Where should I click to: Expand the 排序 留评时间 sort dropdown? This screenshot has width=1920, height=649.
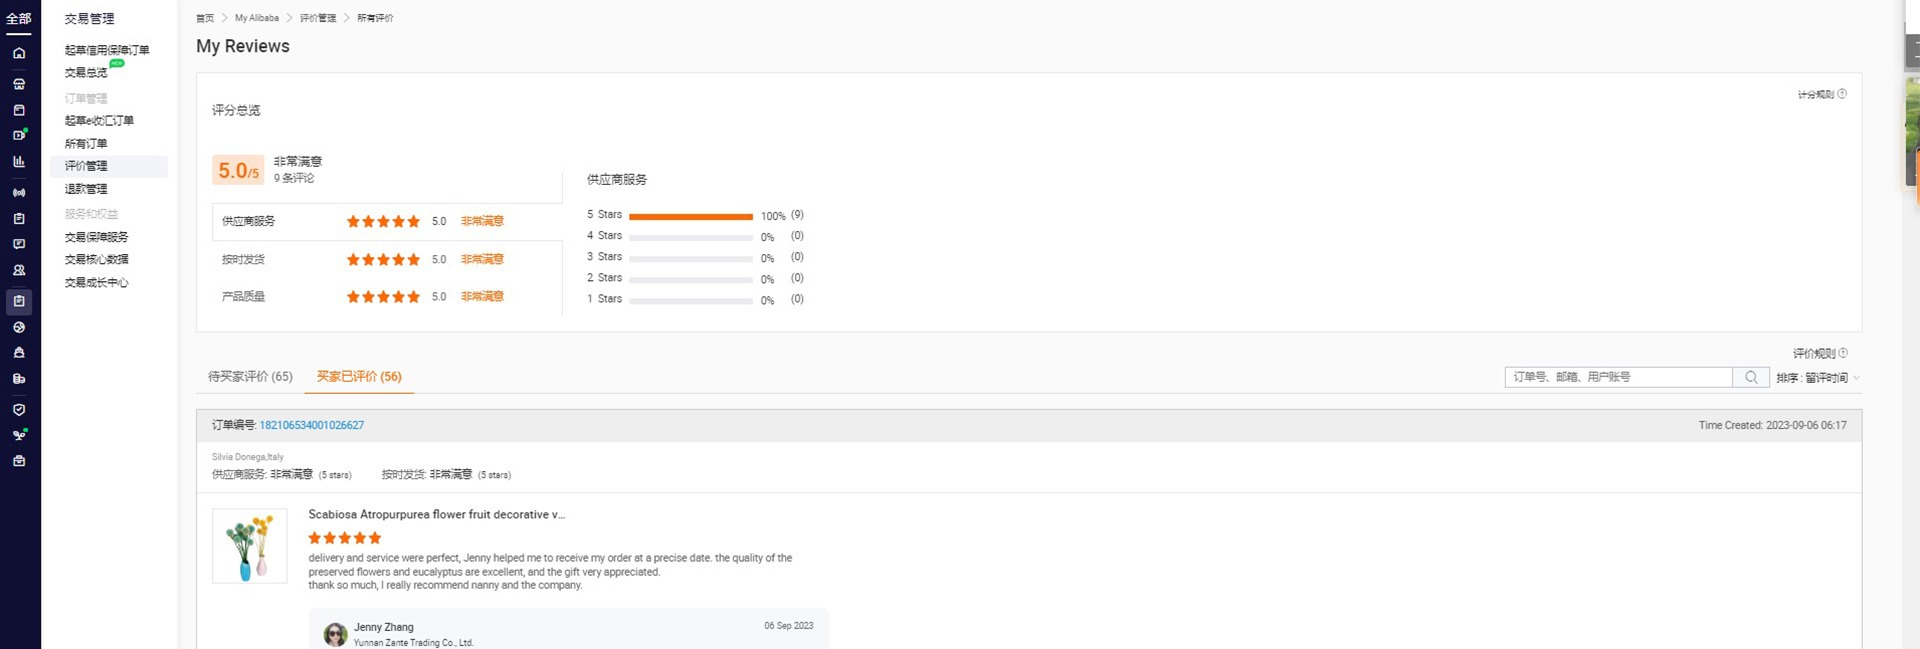coord(1818,378)
